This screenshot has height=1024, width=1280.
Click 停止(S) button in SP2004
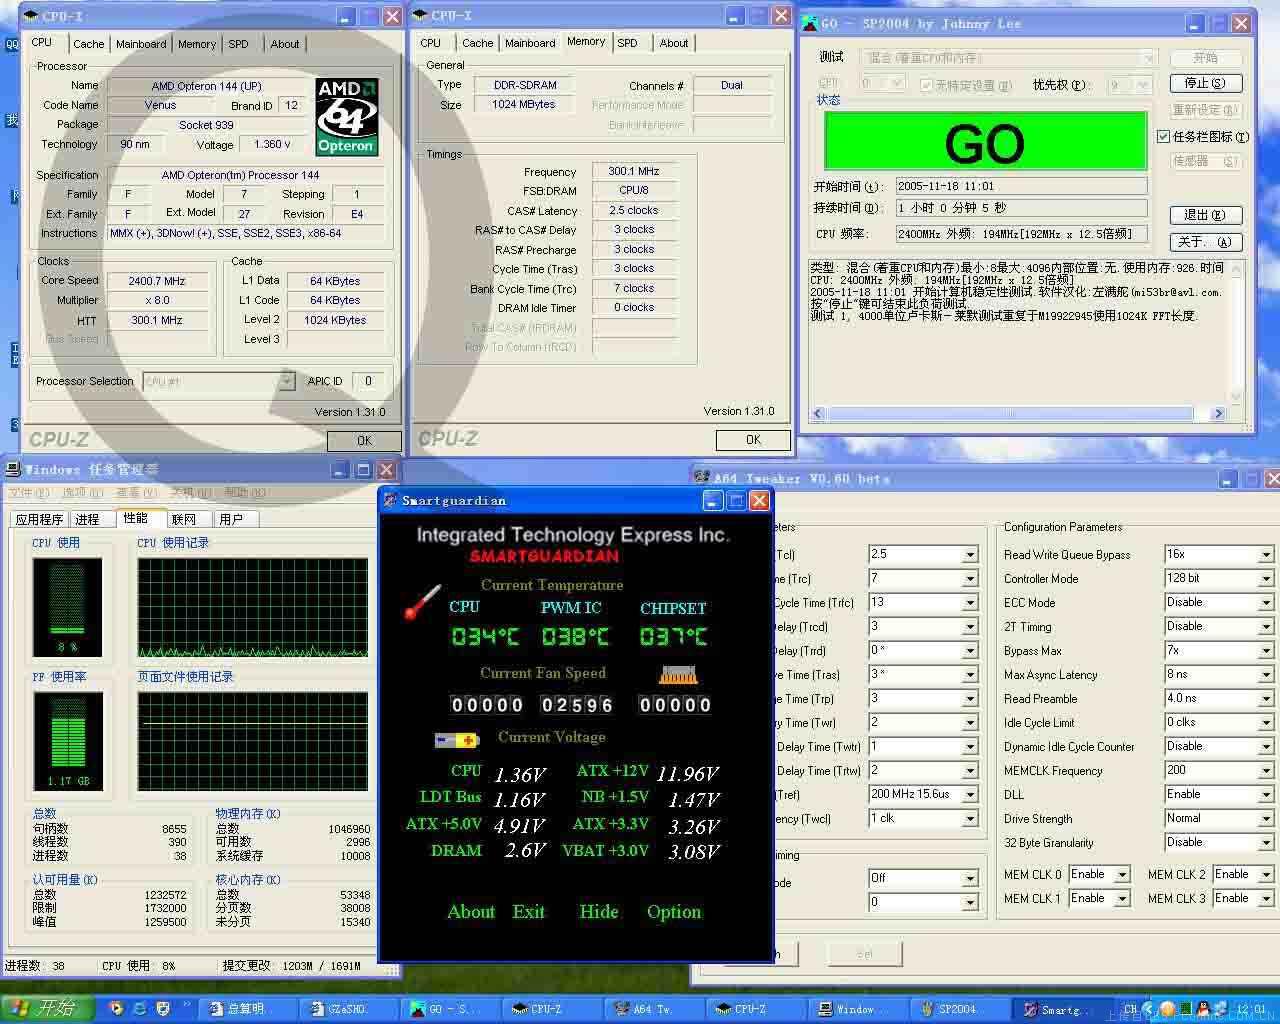pyautogui.click(x=1205, y=83)
